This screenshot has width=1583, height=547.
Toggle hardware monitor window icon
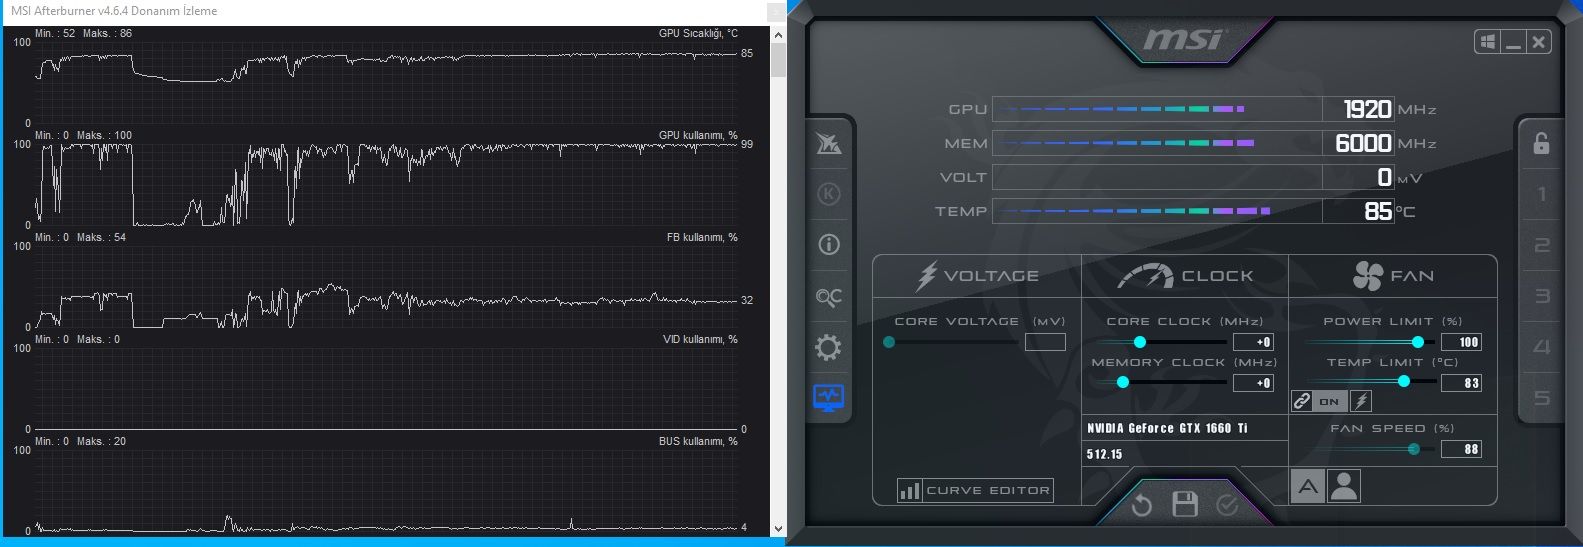(x=829, y=398)
